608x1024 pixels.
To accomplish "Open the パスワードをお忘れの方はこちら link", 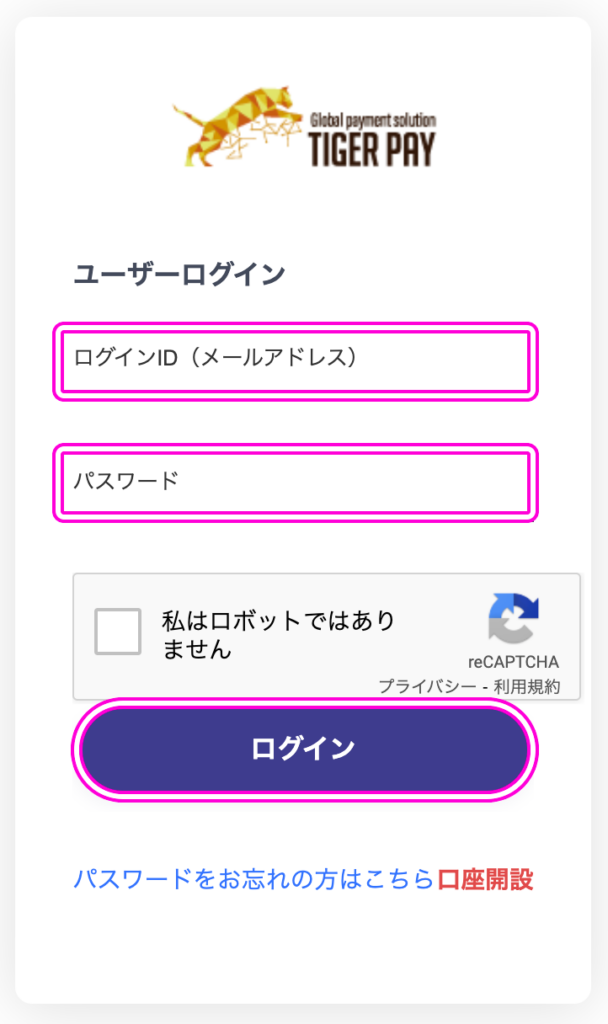I will [x=253, y=880].
